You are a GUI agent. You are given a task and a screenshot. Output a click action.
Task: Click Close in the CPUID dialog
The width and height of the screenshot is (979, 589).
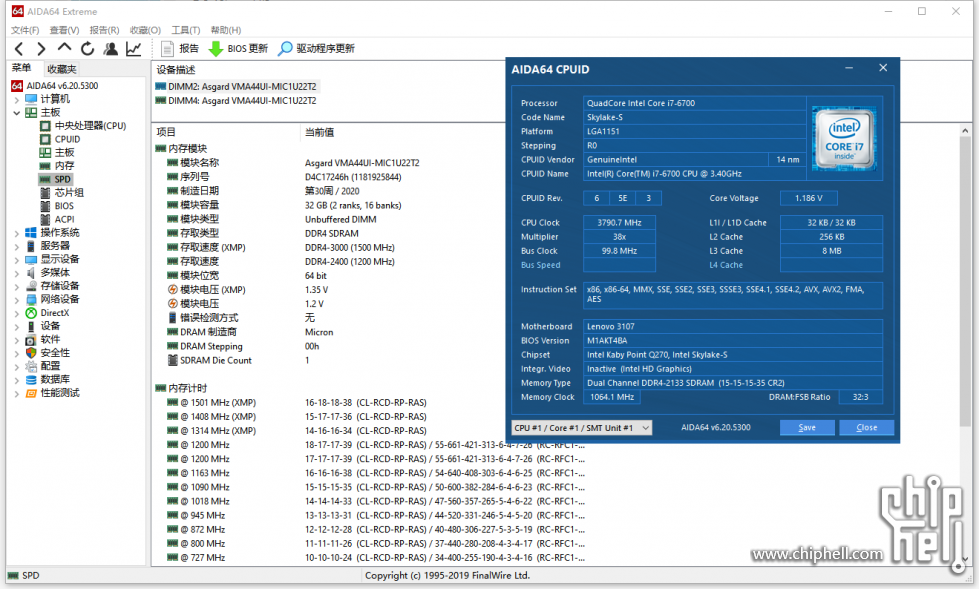tap(866, 428)
